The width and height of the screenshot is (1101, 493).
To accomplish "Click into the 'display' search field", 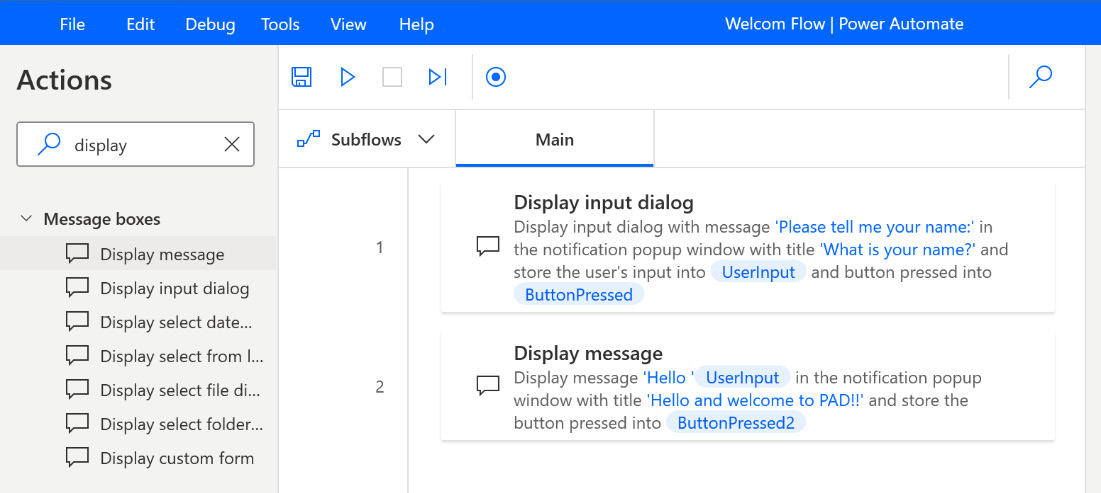I will (136, 145).
